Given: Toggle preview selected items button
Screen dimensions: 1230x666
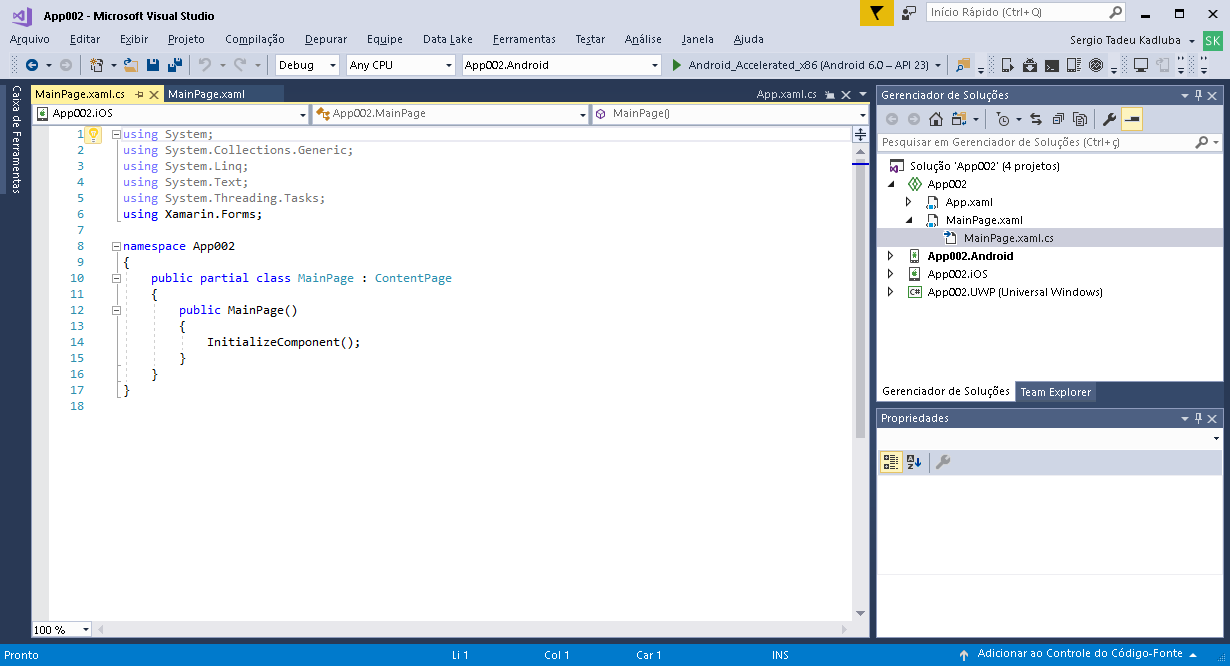Looking at the screenshot, I should pos(1132,119).
